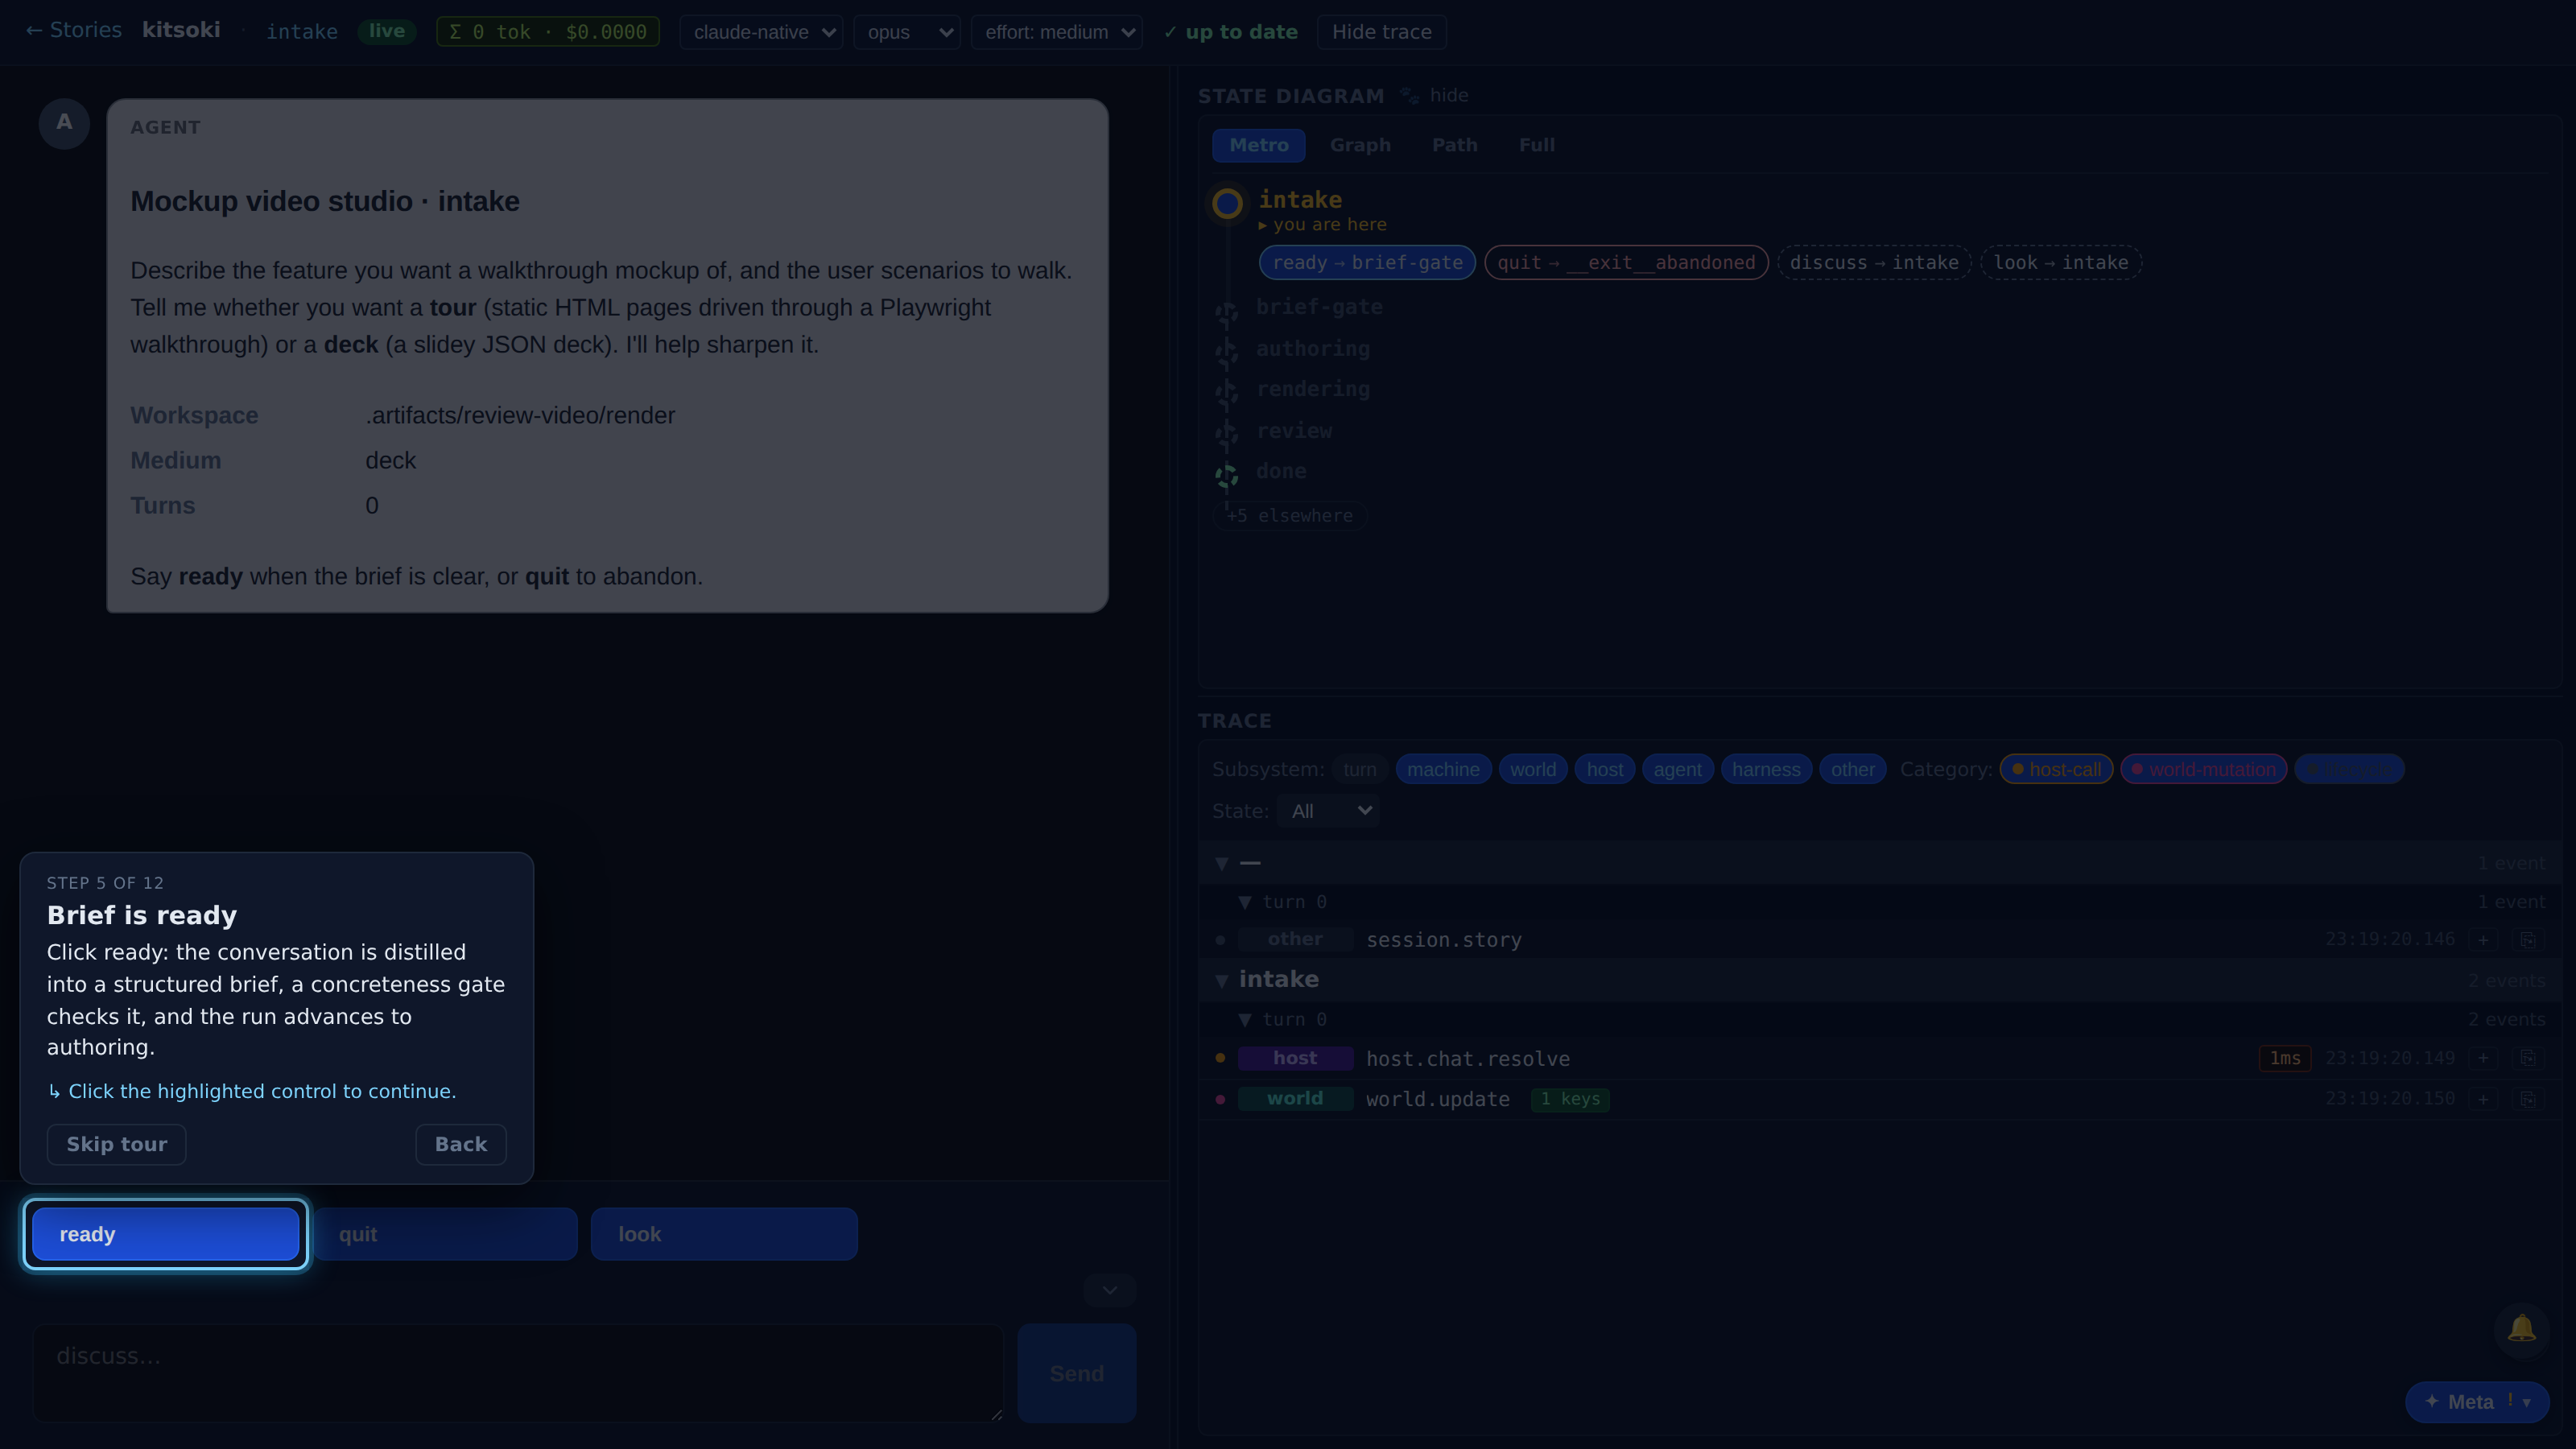Toggle the host subsystem filter chip
Image resolution: width=2576 pixels, height=1449 pixels.
coord(1604,769)
